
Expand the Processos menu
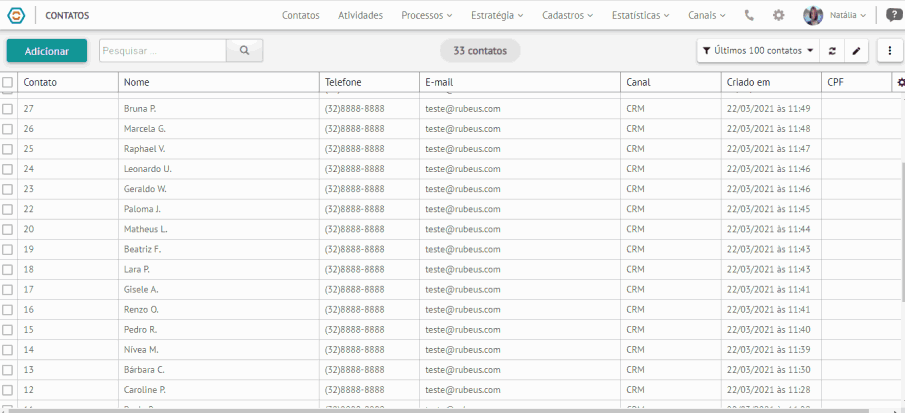427,16
